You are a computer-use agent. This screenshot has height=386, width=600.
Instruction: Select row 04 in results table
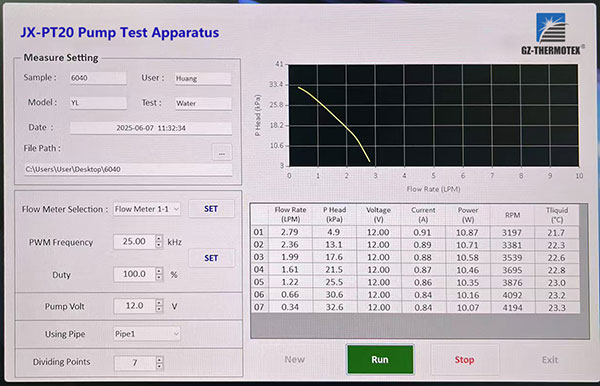[x=415, y=270]
